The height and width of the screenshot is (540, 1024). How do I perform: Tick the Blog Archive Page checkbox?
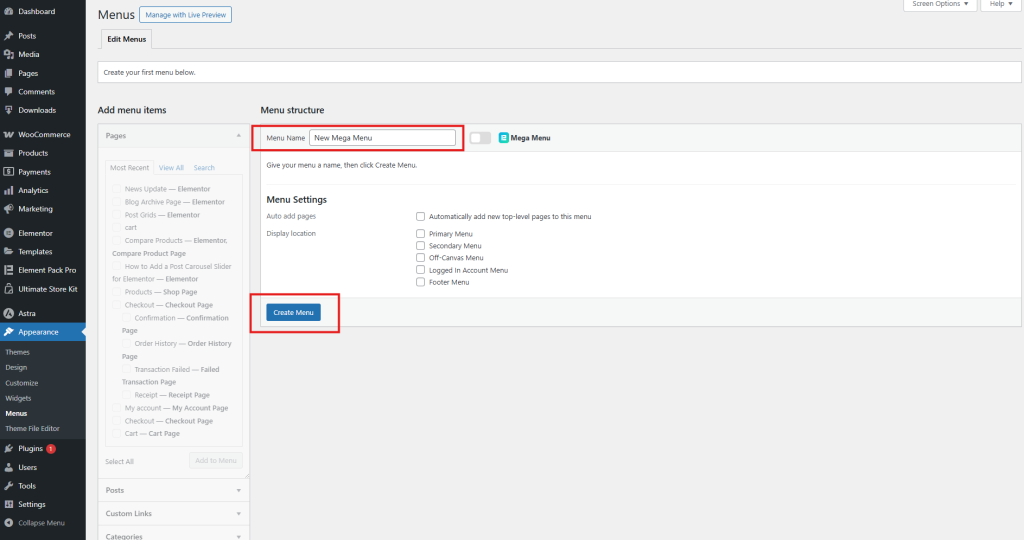coord(116,202)
